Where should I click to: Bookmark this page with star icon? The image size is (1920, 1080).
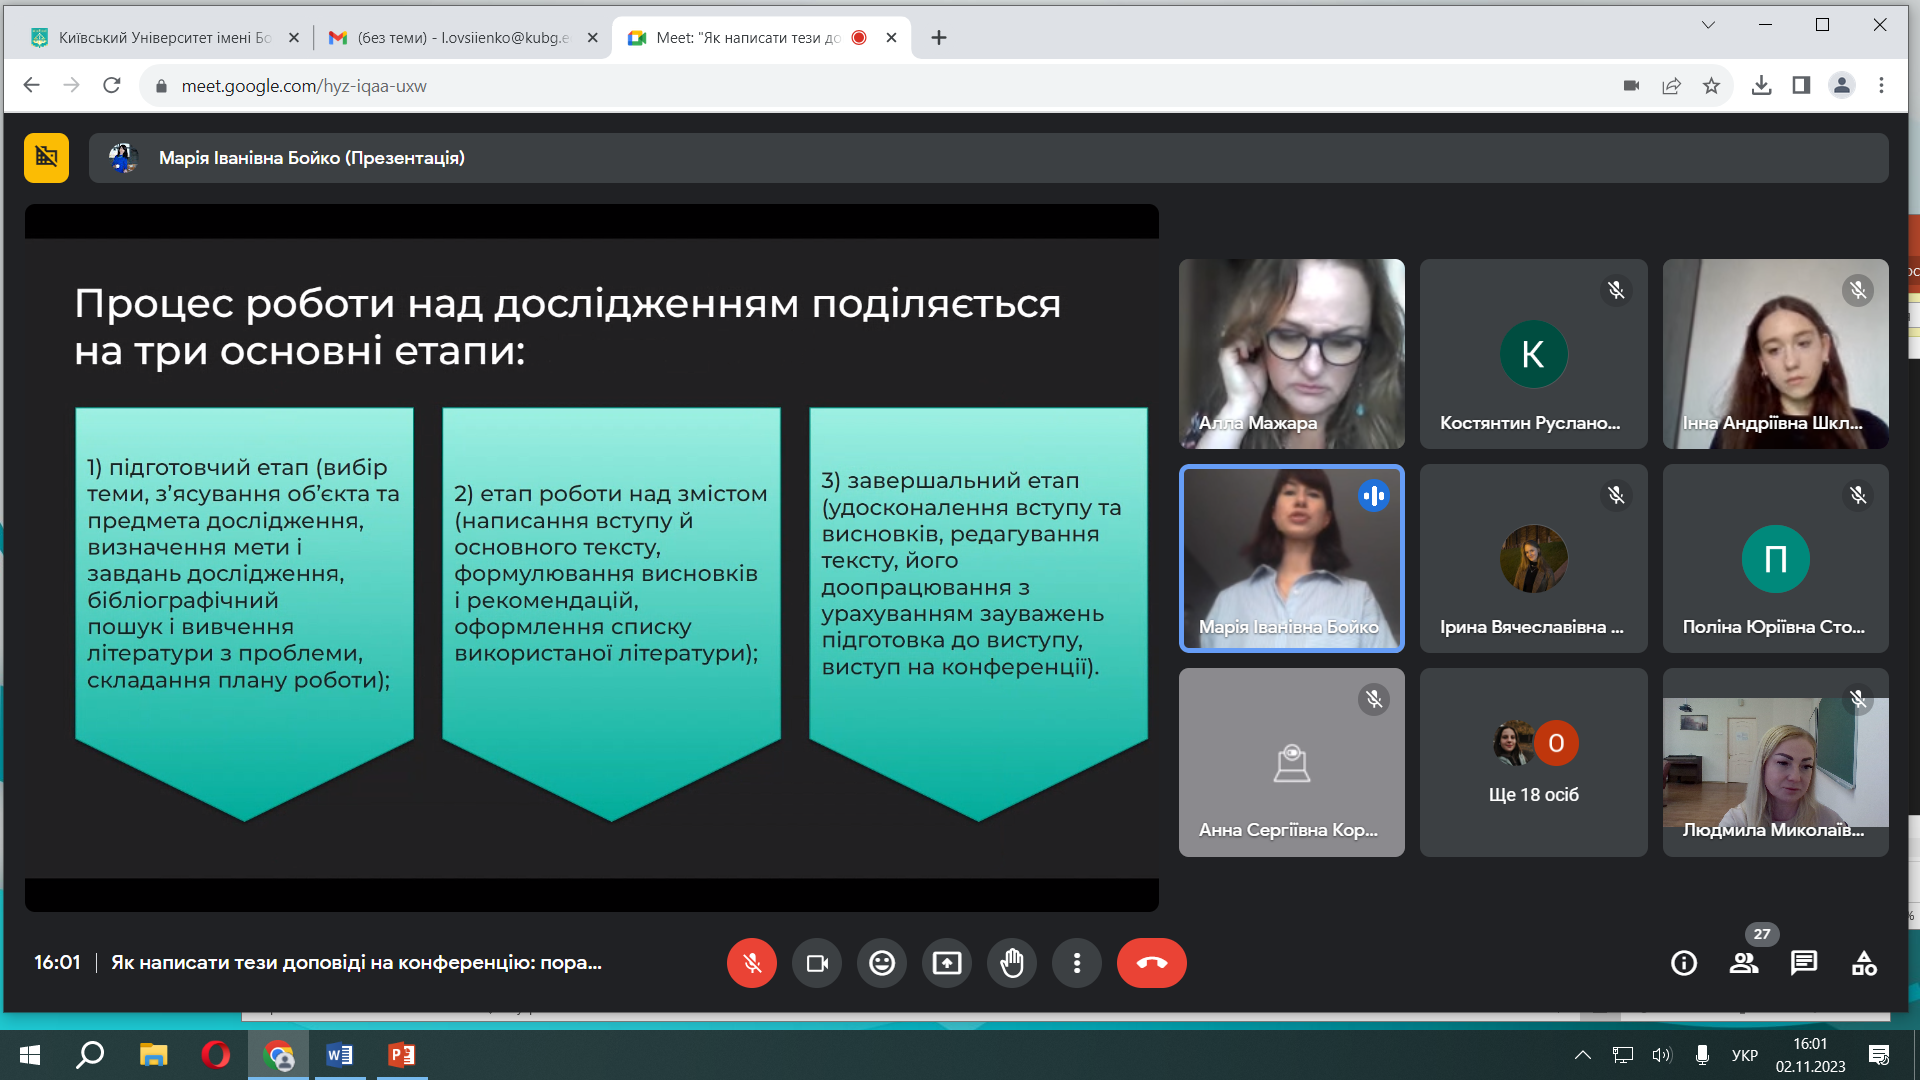coord(1711,86)
